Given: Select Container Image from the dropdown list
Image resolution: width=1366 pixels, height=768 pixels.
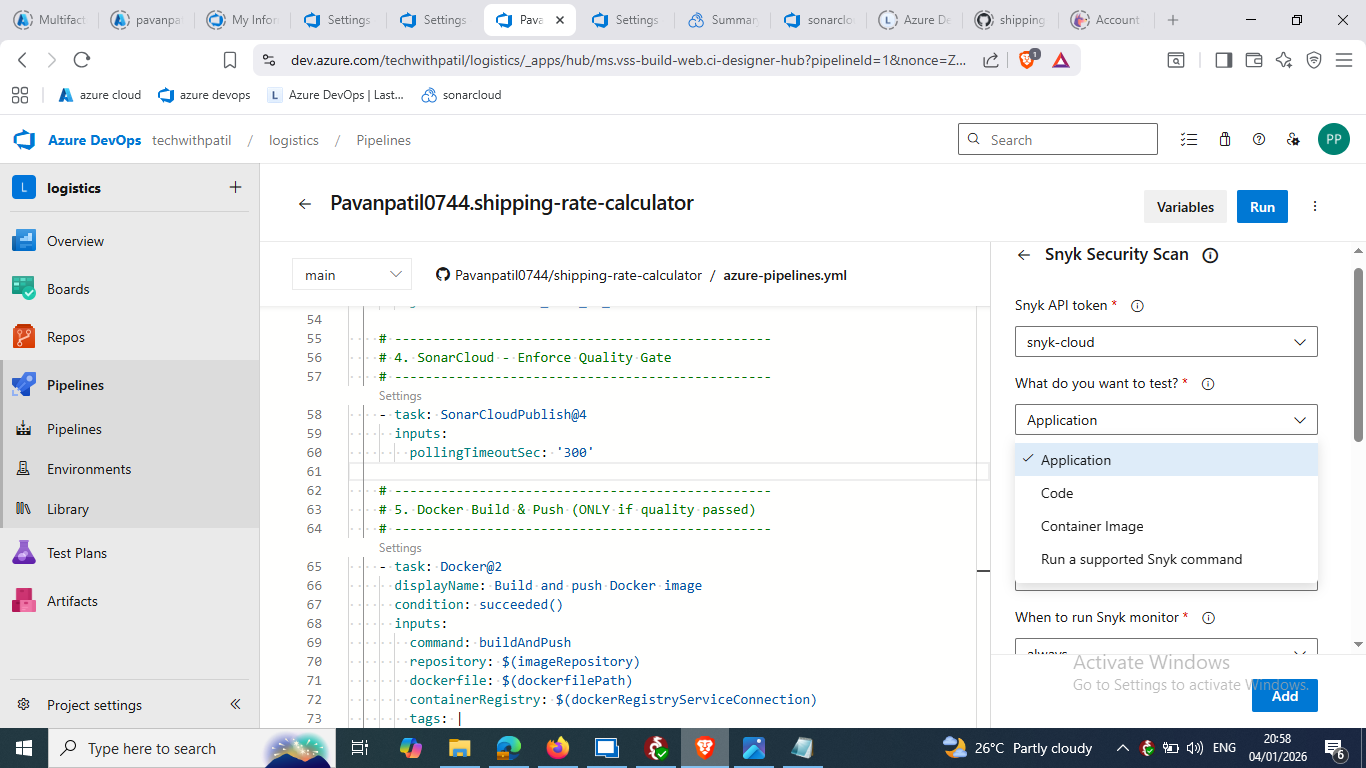Looking at the screenshot, I should [x=1091, y=526].
